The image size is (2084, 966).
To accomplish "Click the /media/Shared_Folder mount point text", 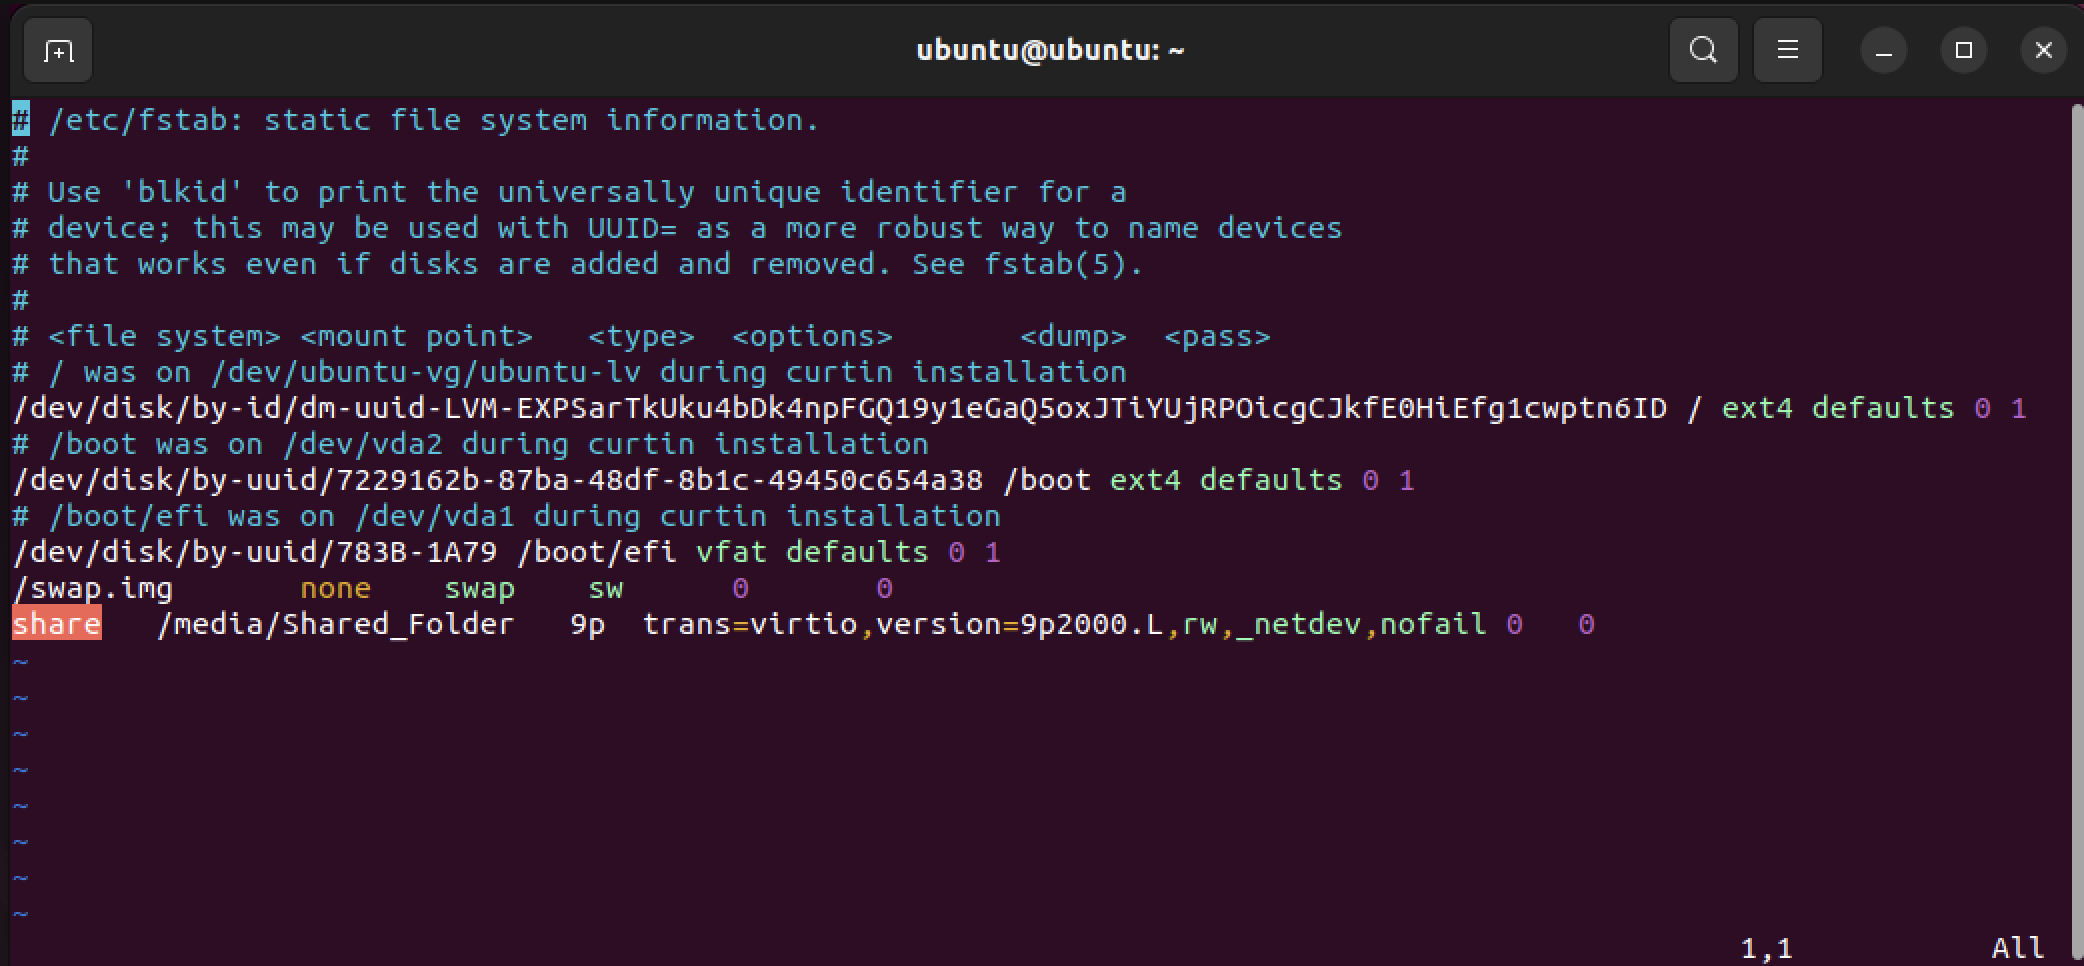I will [x=336, y=624].
